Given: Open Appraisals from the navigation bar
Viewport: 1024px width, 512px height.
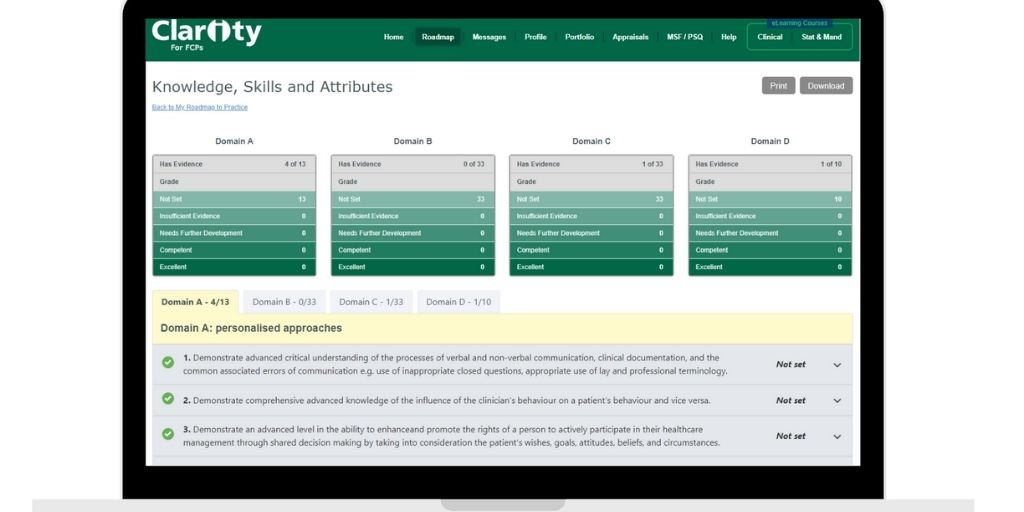Looking at the screenshot, I should pos(630,37).
